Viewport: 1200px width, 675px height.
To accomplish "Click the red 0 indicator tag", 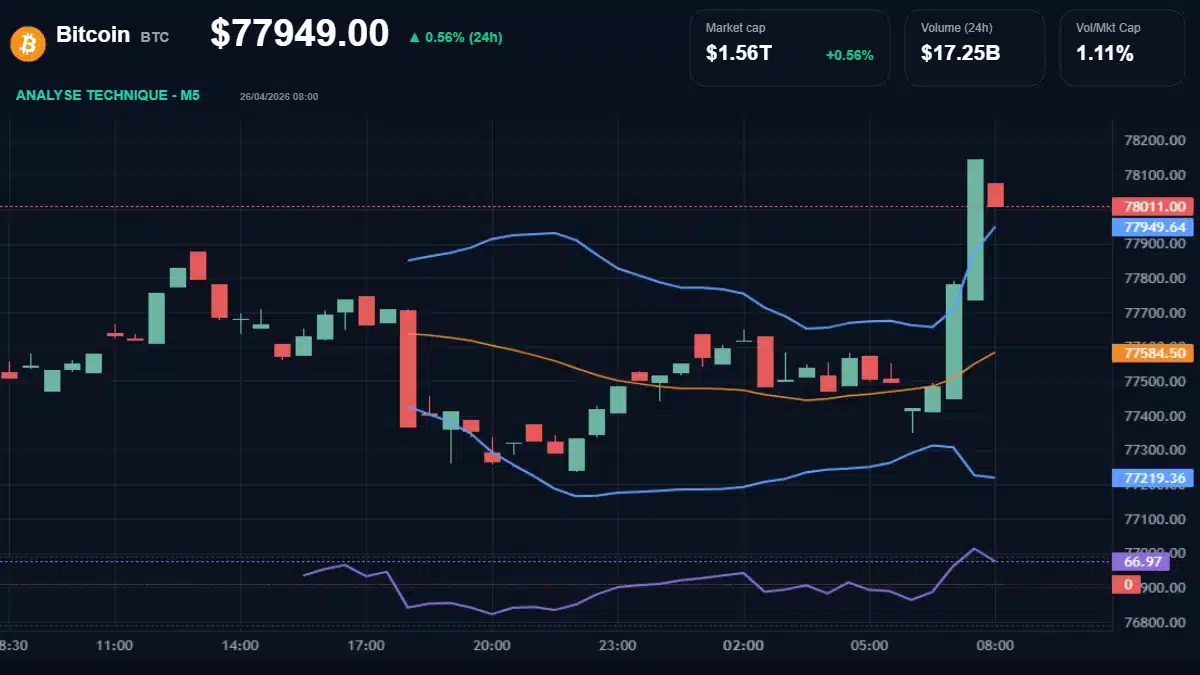I will click(1124, 584).
